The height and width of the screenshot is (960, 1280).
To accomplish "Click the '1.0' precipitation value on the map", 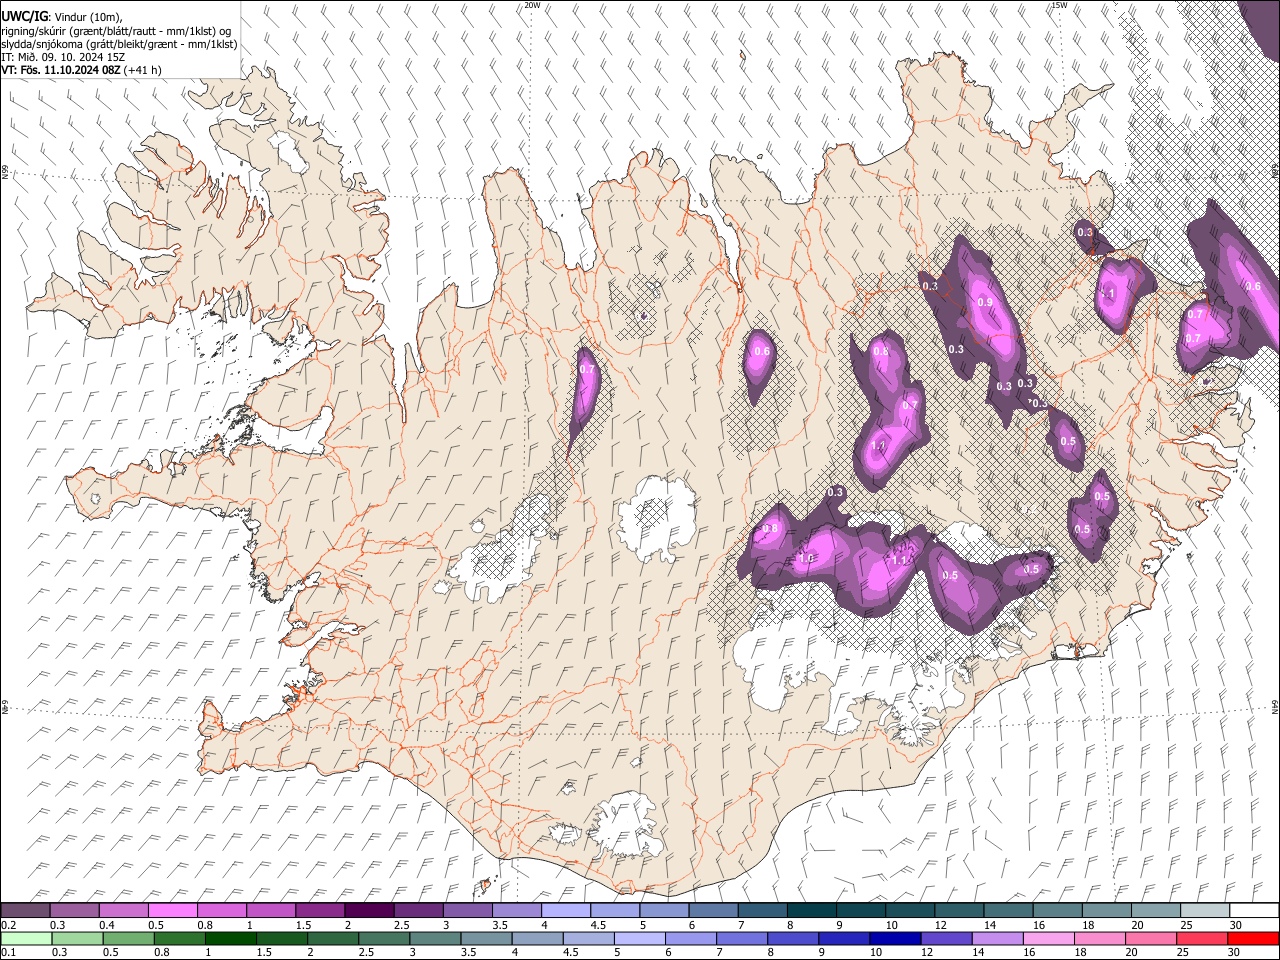I will (x=807, y=558).
